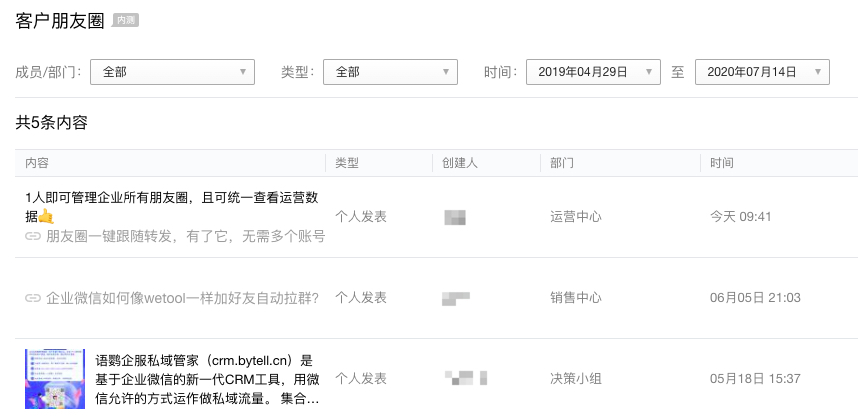This screenshot has height=417, width=858.
Task: Click the 内容 column header
Action: click(37, 162)
